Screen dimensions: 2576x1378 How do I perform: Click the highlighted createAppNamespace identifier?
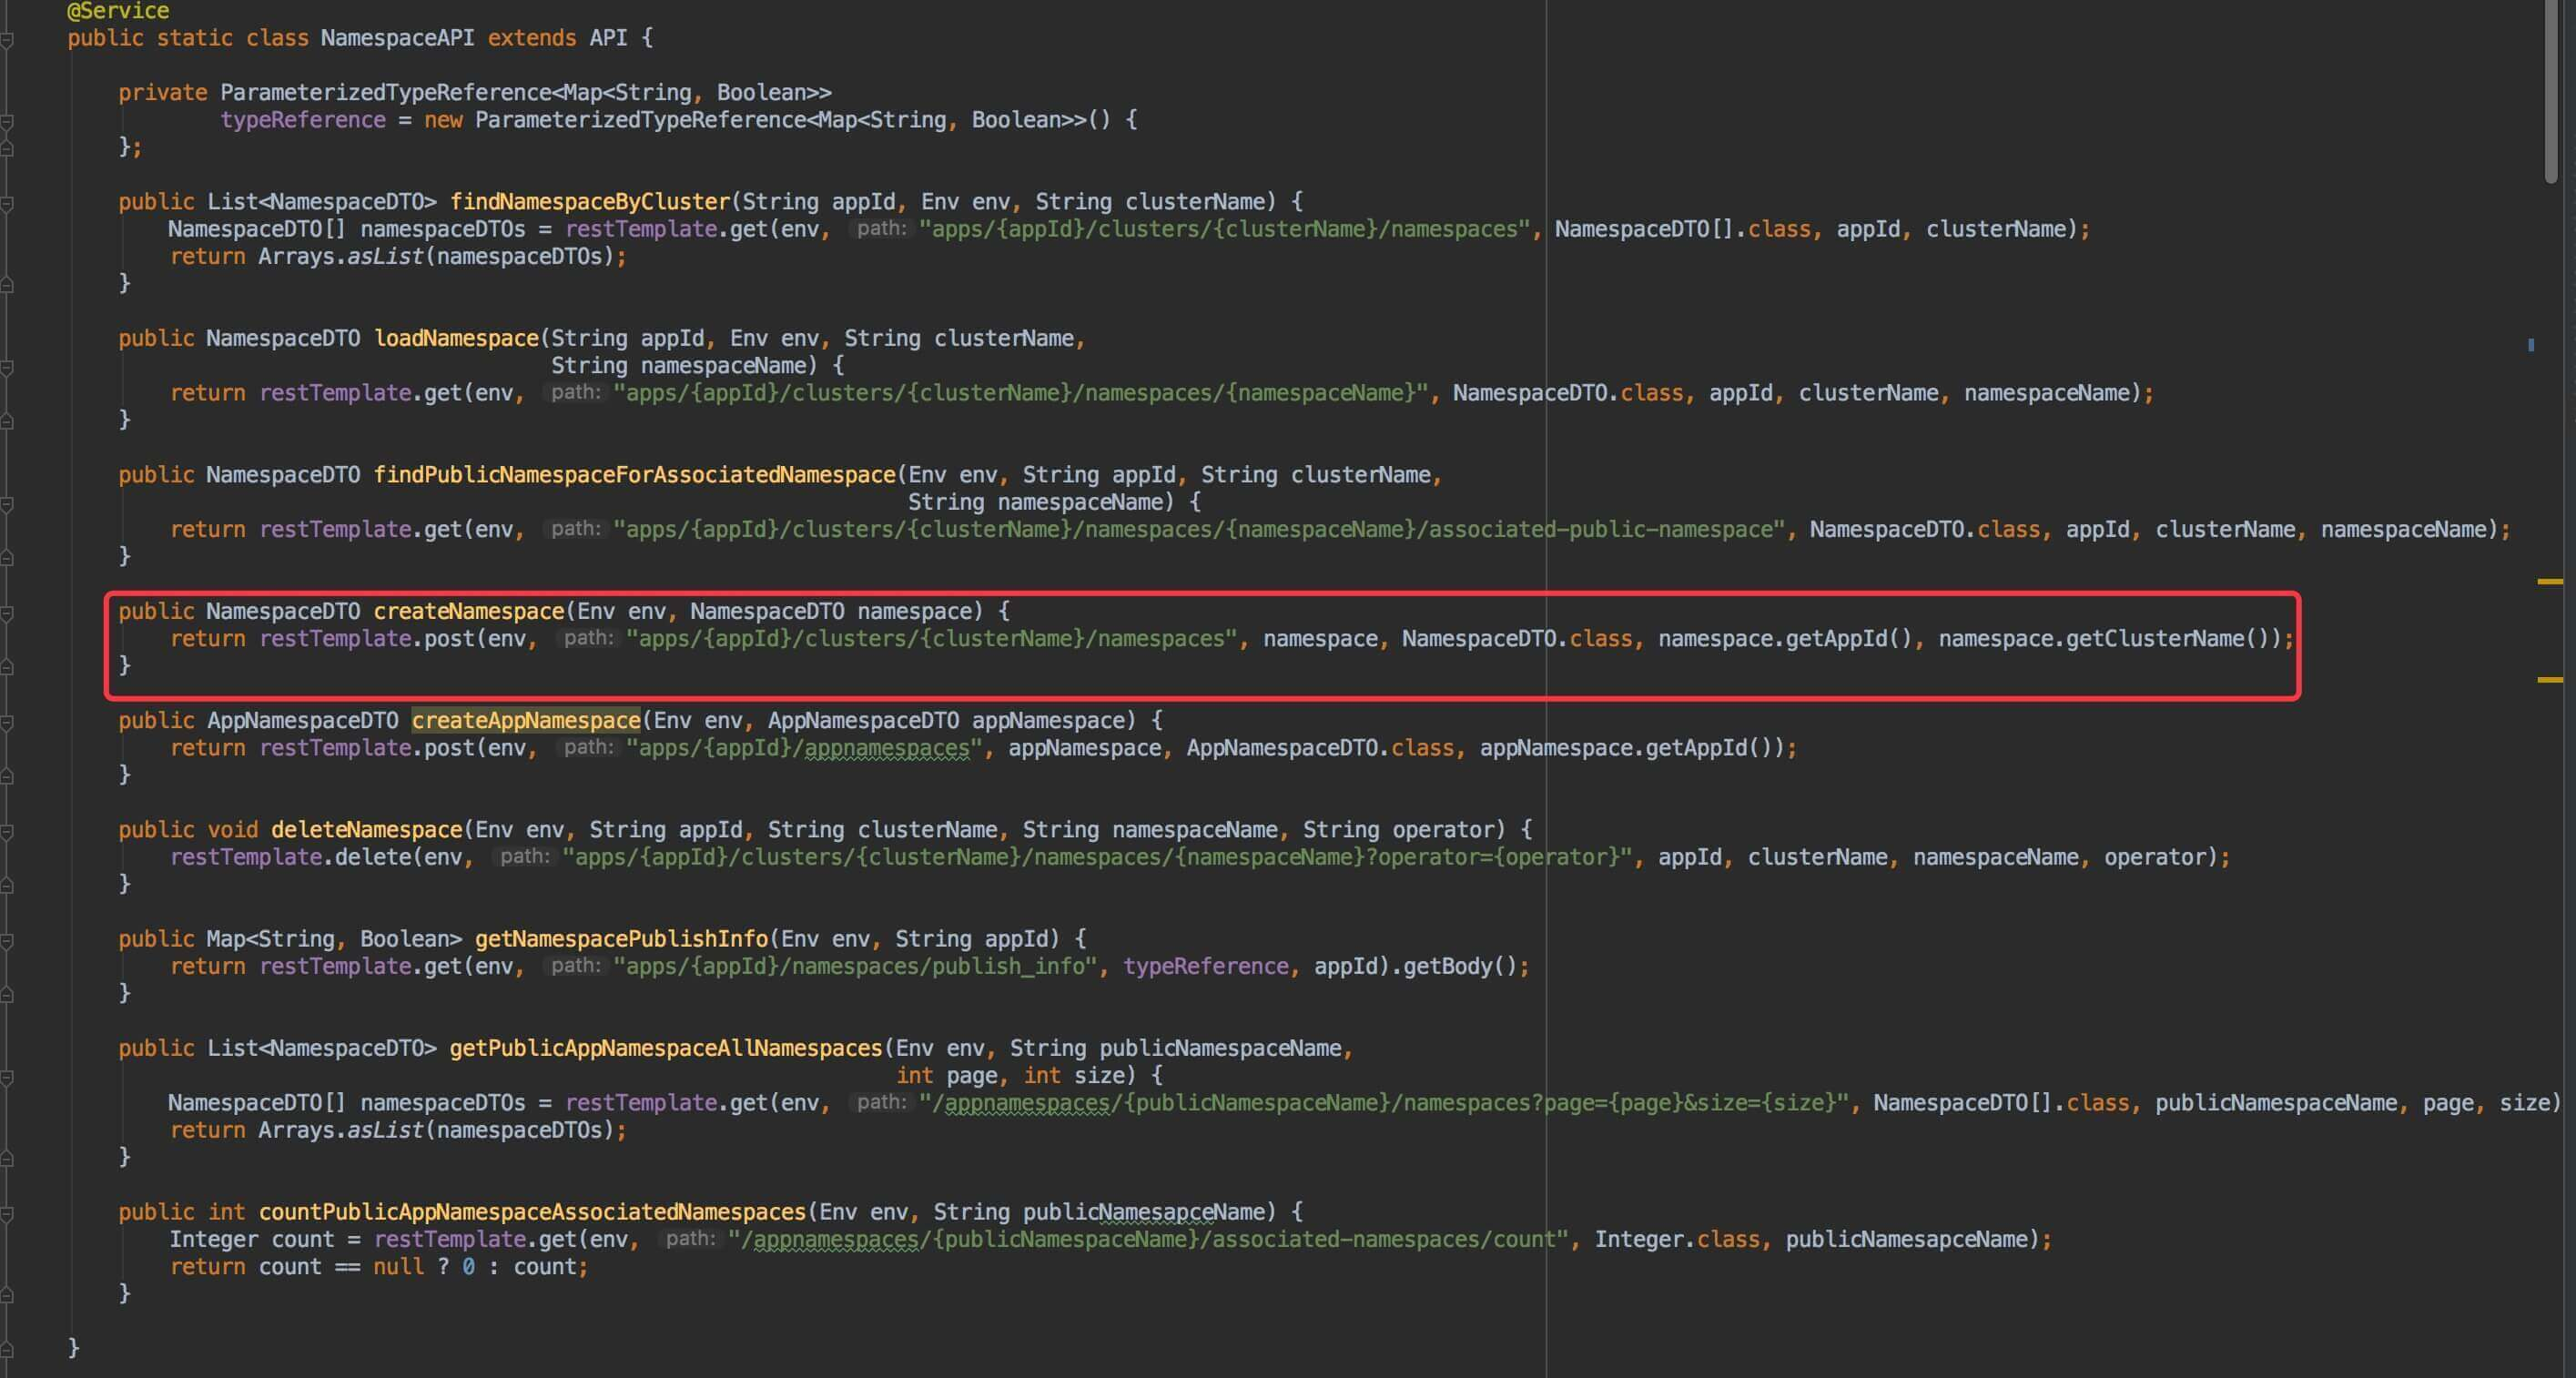click(x=526, y=720)
